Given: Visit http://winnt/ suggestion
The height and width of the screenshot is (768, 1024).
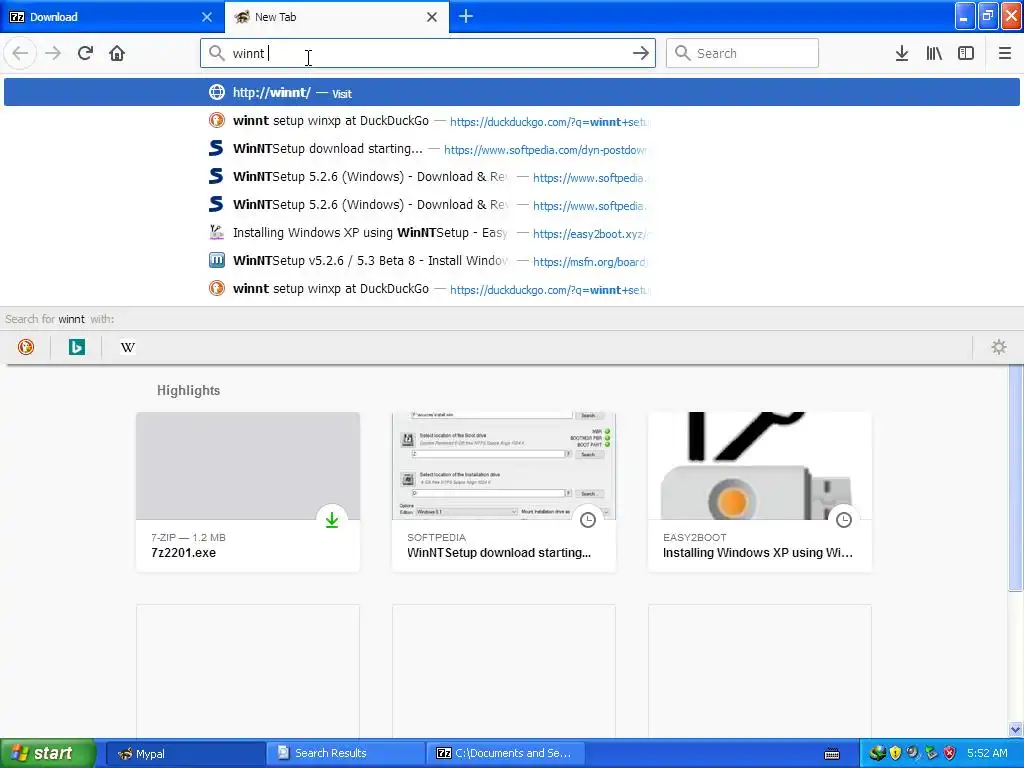Looking at the screenshot, I should click(x=511, y=92).
